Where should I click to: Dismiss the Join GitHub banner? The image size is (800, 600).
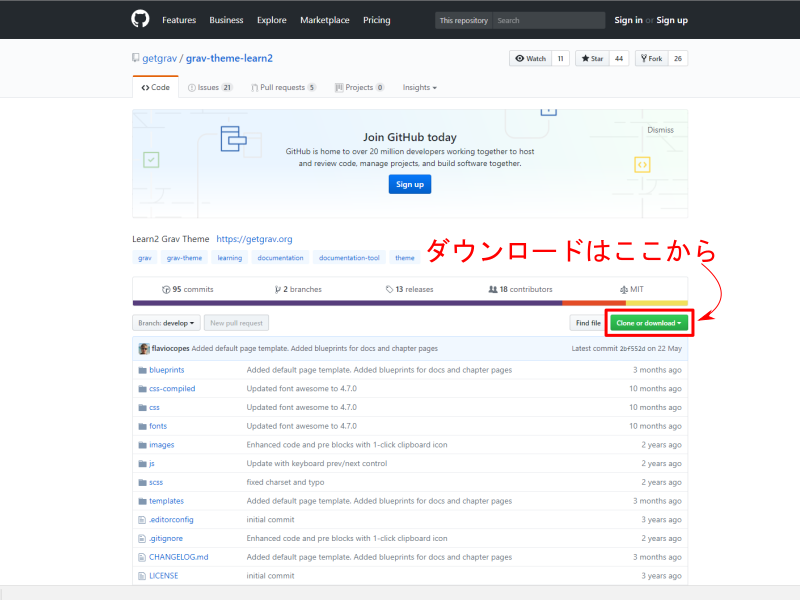[x=660, y=130]
